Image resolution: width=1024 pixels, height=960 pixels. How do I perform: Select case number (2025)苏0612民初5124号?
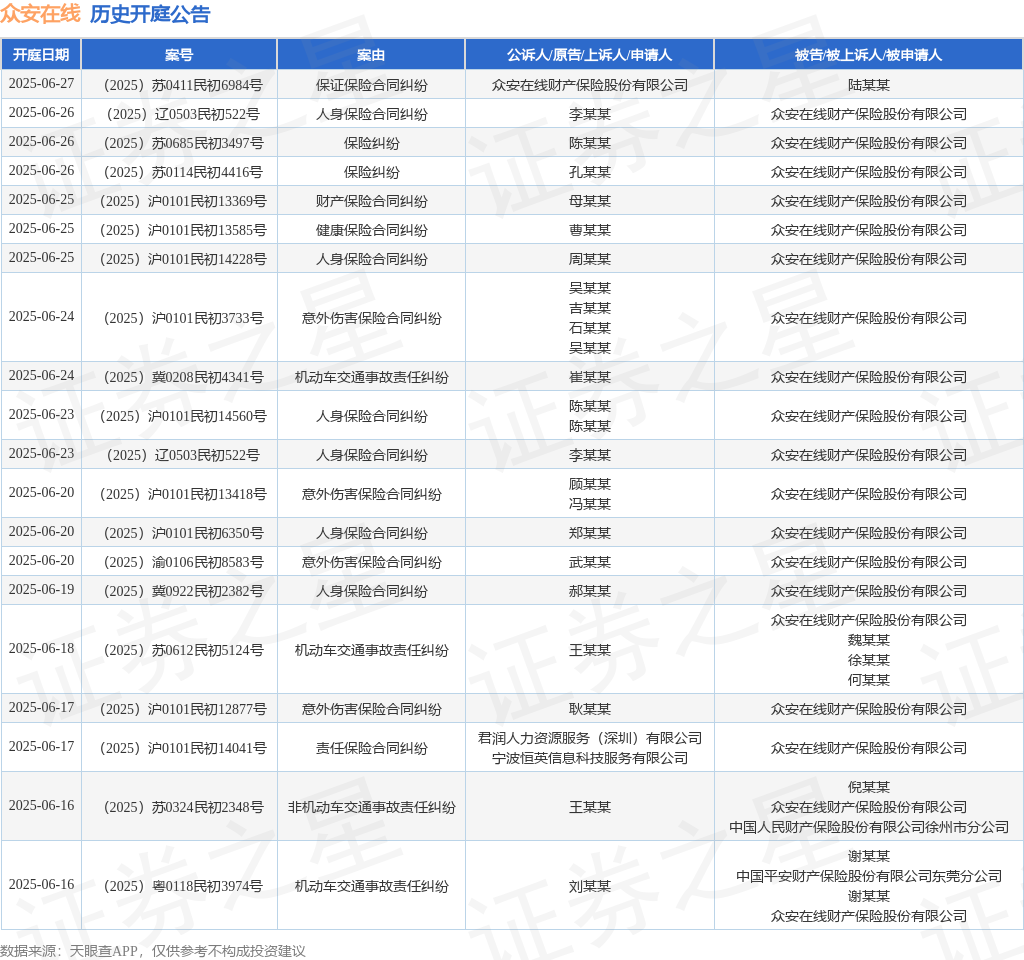[179, 650]
